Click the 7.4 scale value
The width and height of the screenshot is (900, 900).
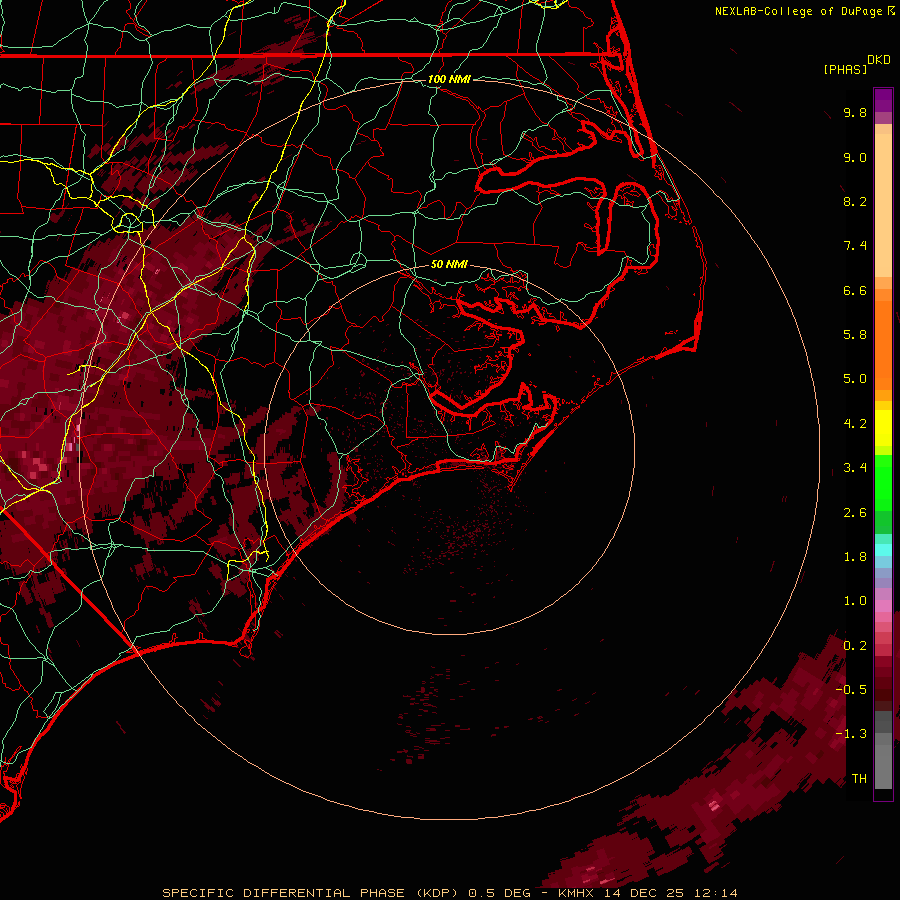855,246
